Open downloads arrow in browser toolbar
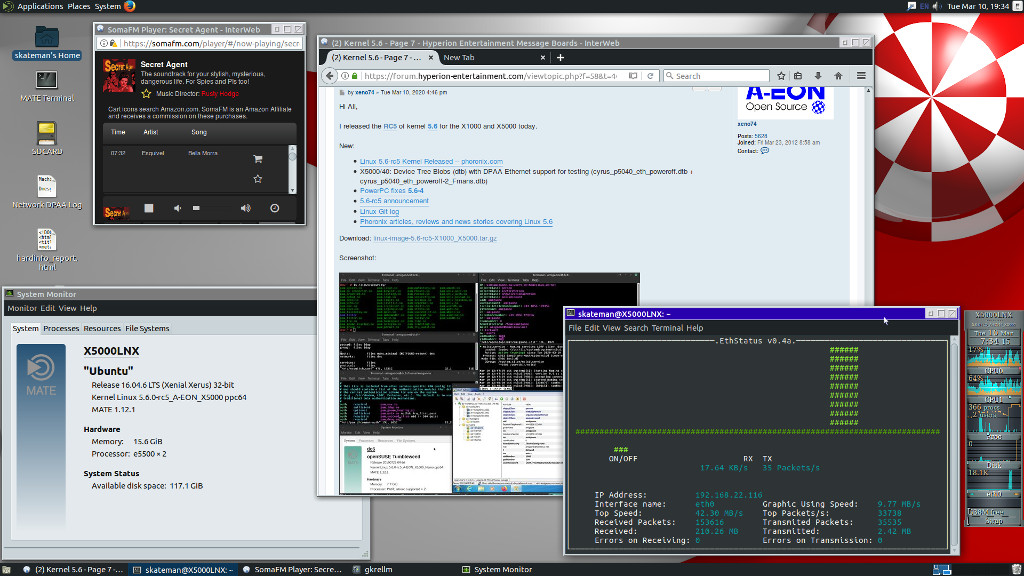 (x=818, y=76)
